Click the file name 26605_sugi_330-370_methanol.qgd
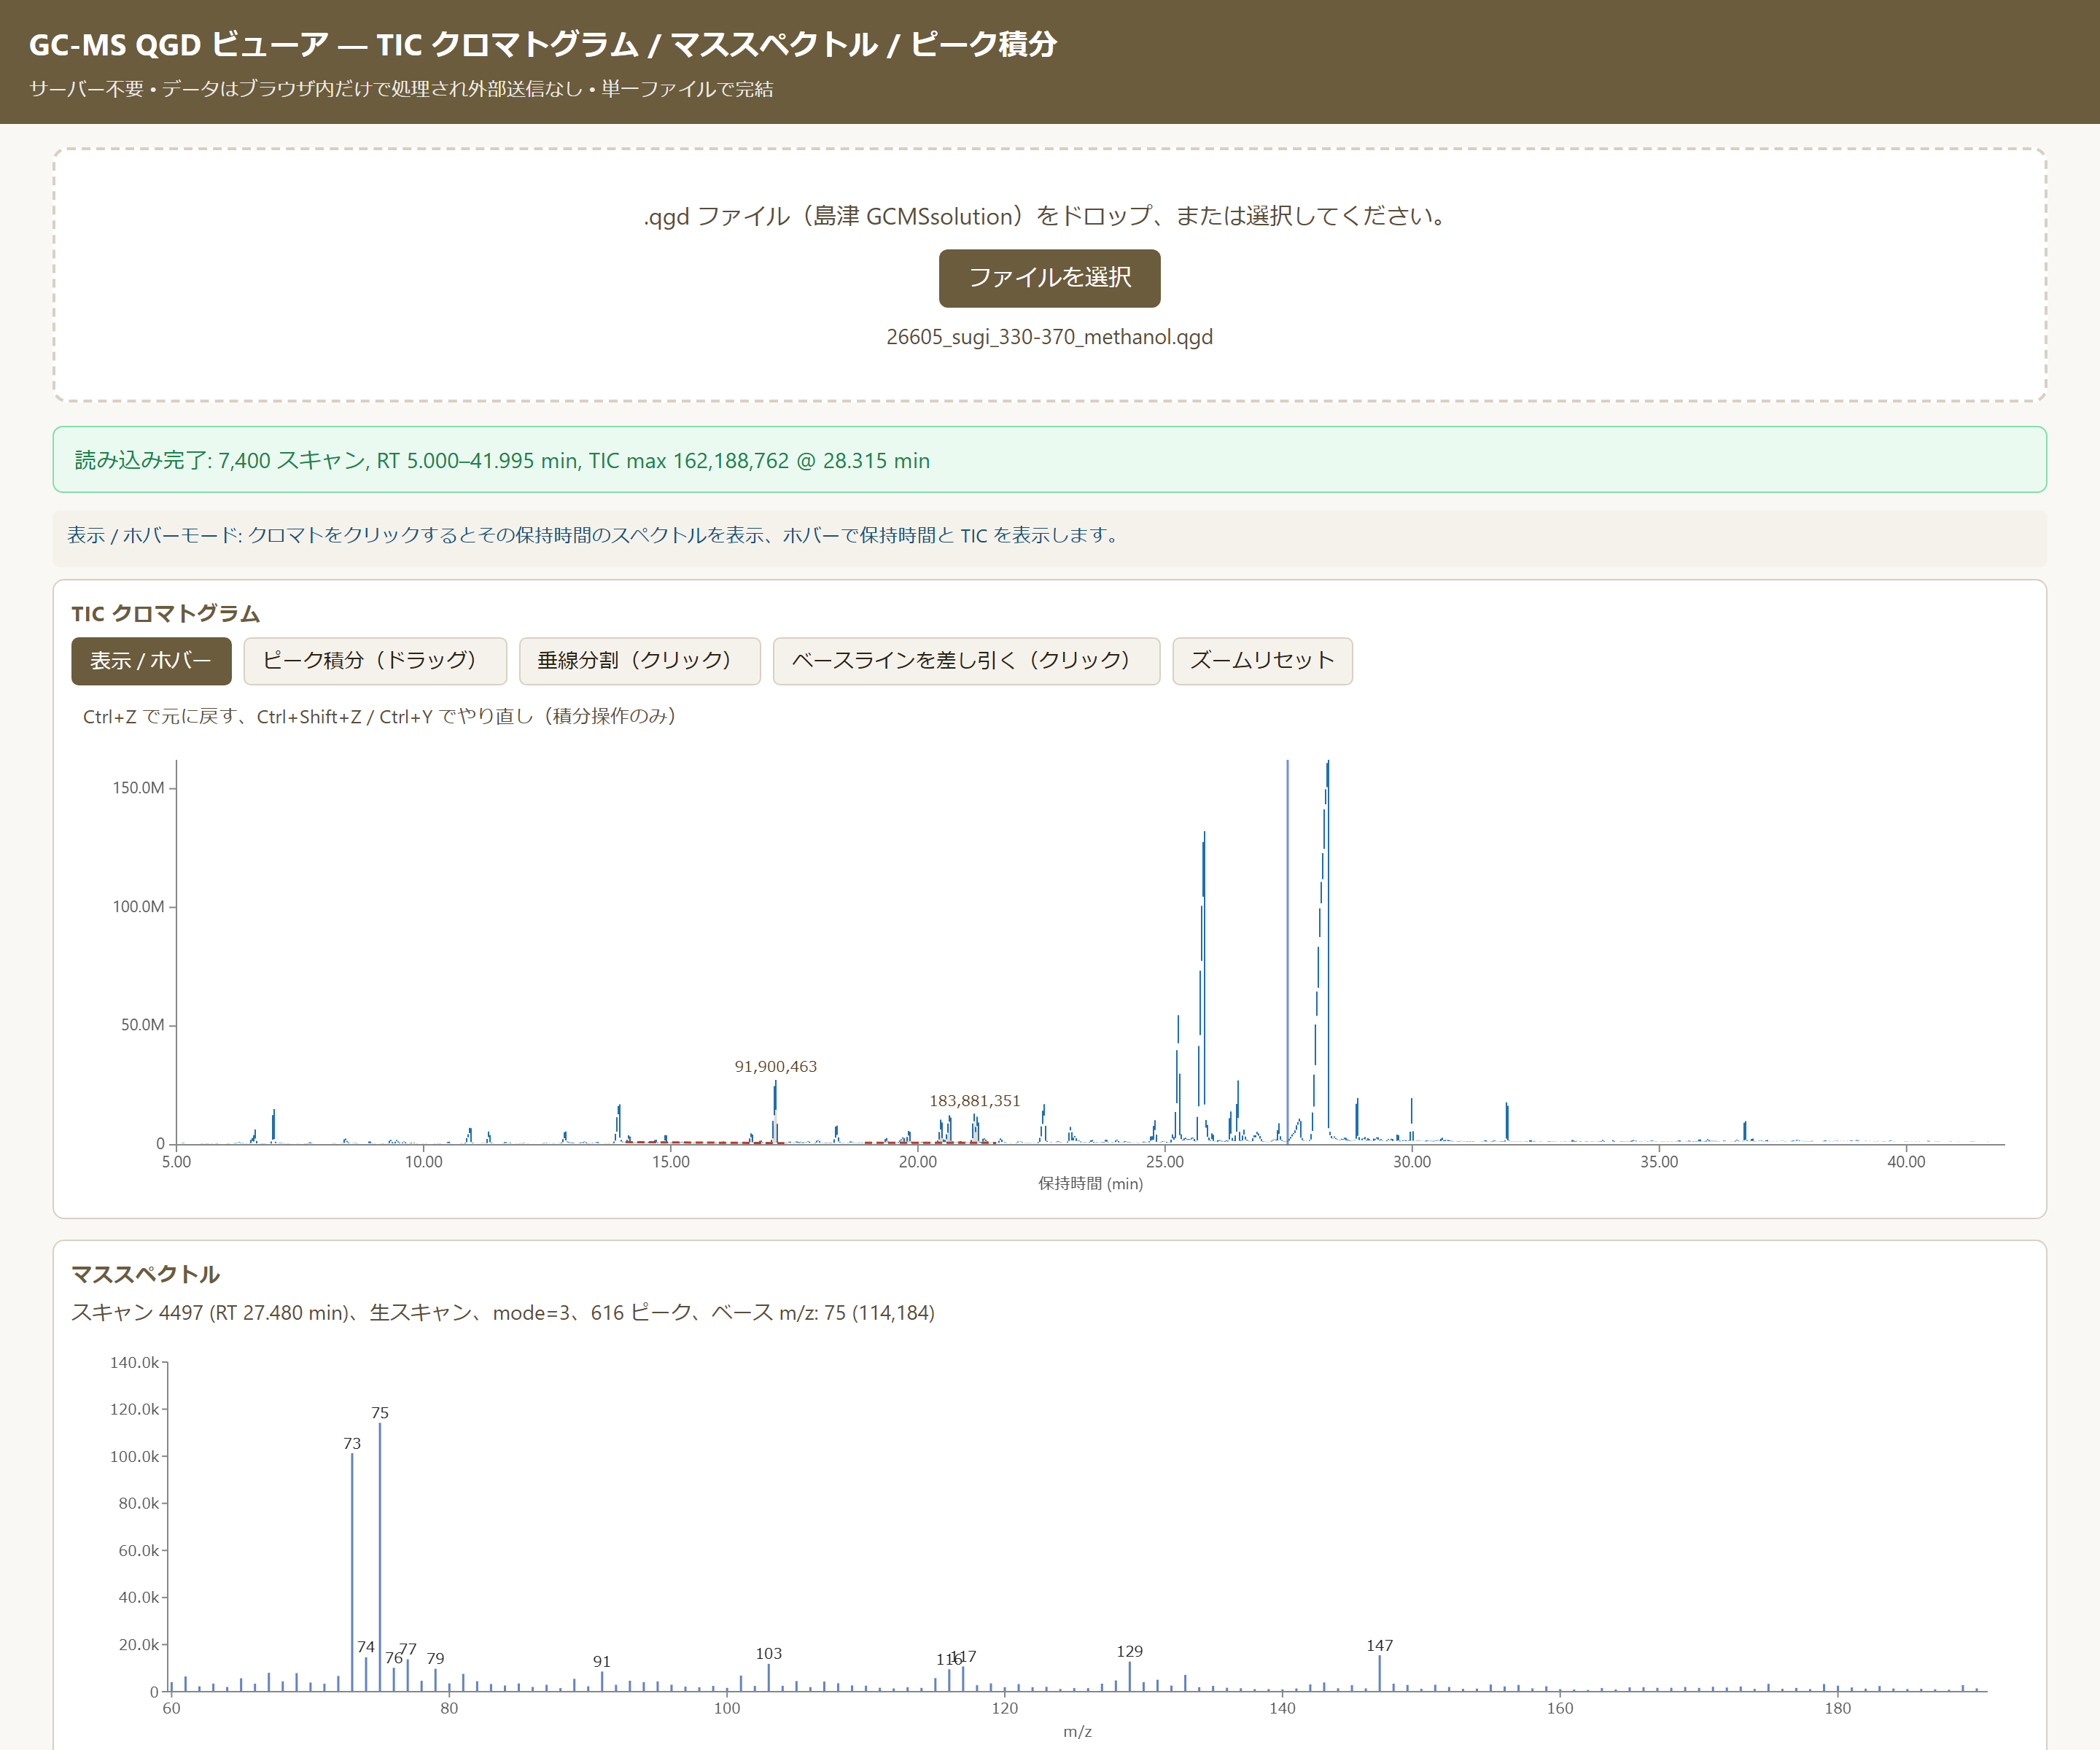 (1049, 337)
